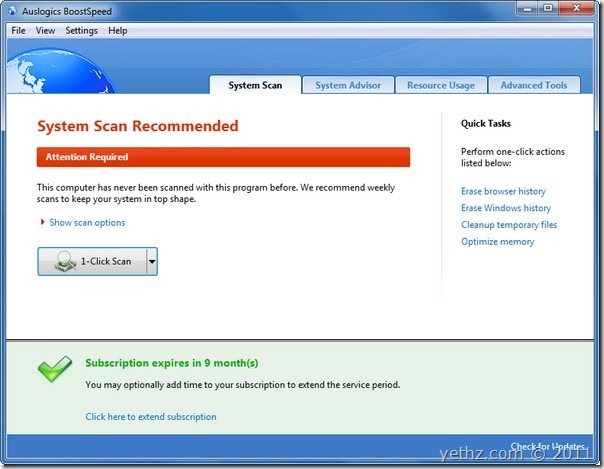Check for Updates in the status bar

[551, 446]
